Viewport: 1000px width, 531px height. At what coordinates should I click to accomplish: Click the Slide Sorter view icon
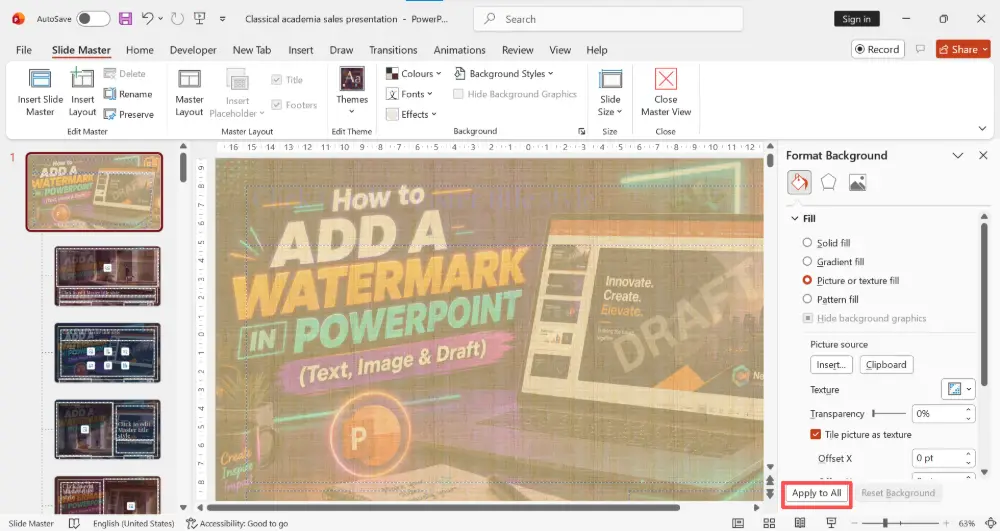coord(769,523)
